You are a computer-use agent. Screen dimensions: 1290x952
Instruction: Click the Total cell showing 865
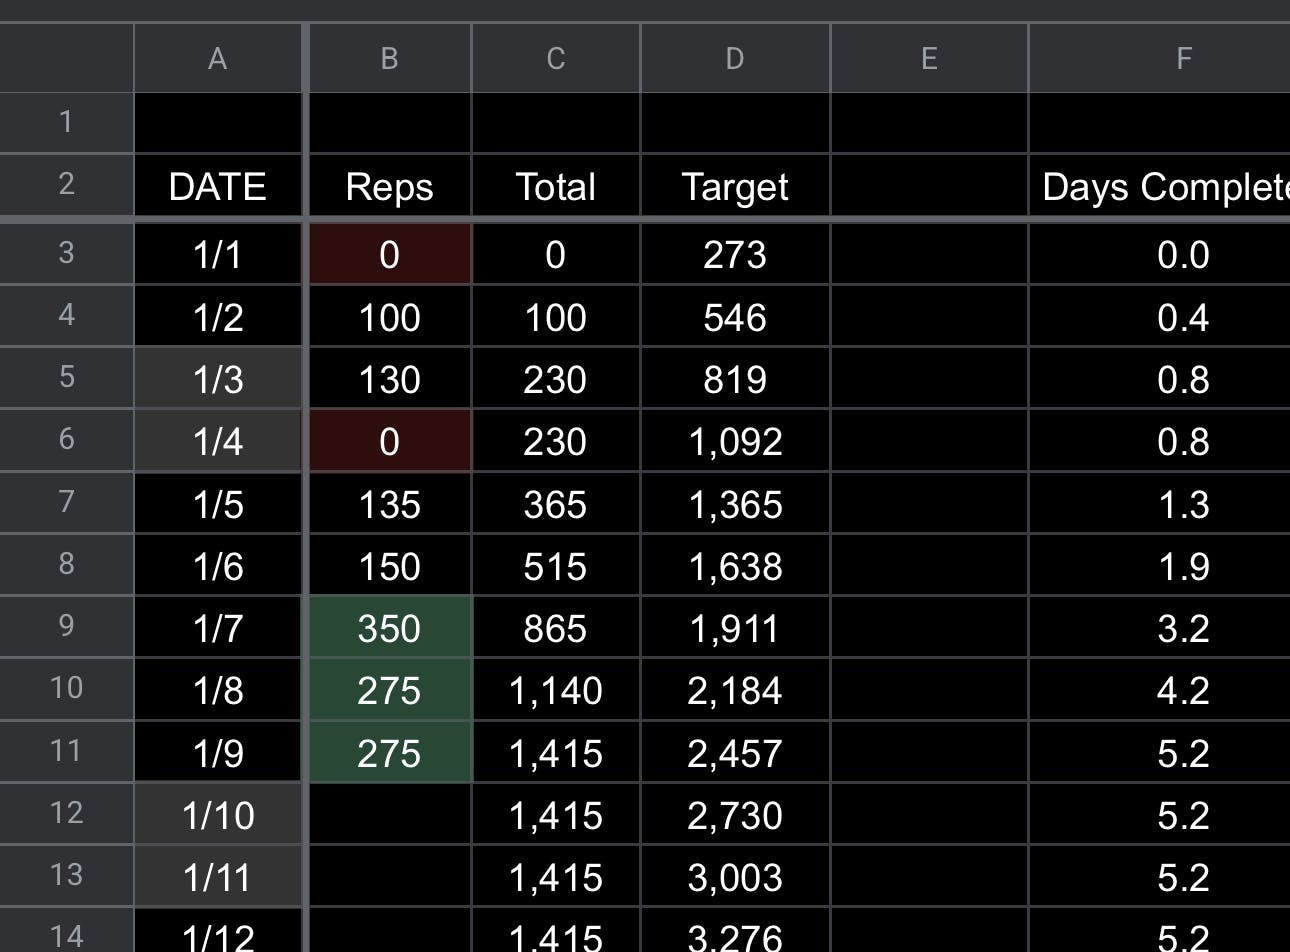(x=555, y=628)
